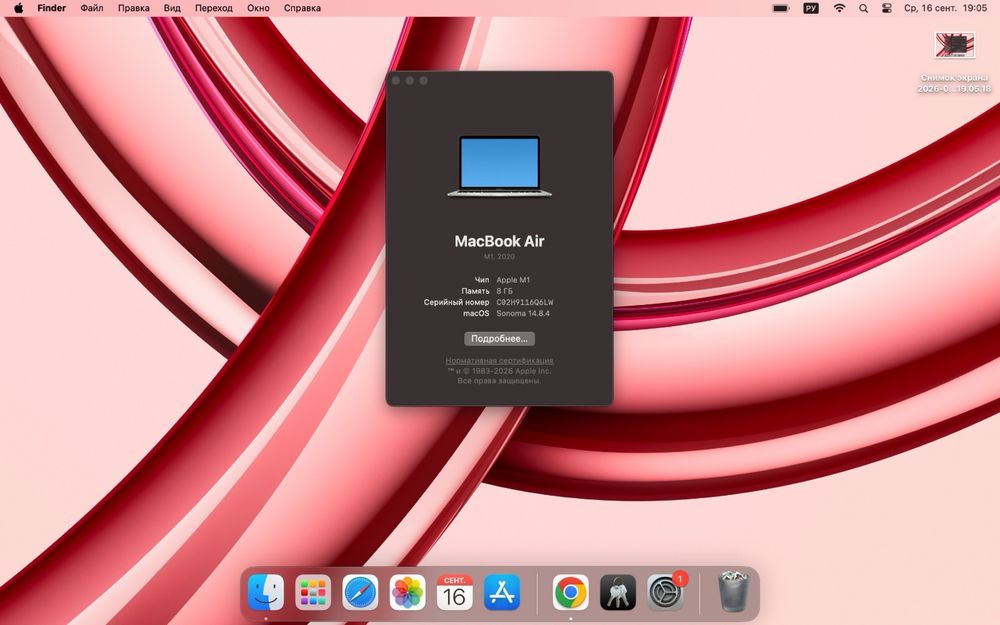1000x625 pixels.
Task: Open Photos from the Dock
Action: coord(408,592)
